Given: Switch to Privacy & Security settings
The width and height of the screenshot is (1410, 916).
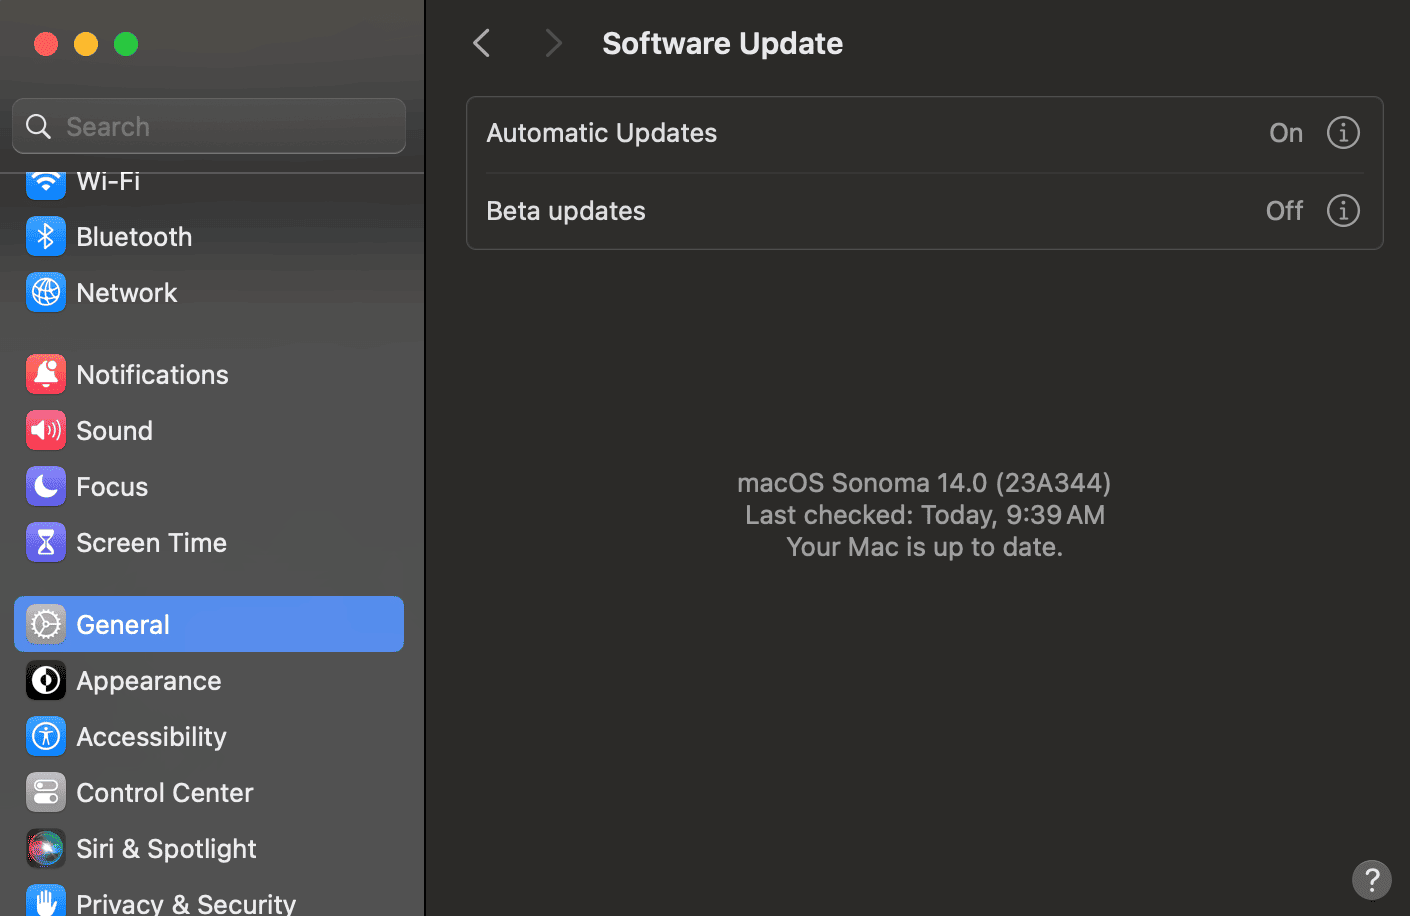Looking at the screenshot, I should [186, 901].
